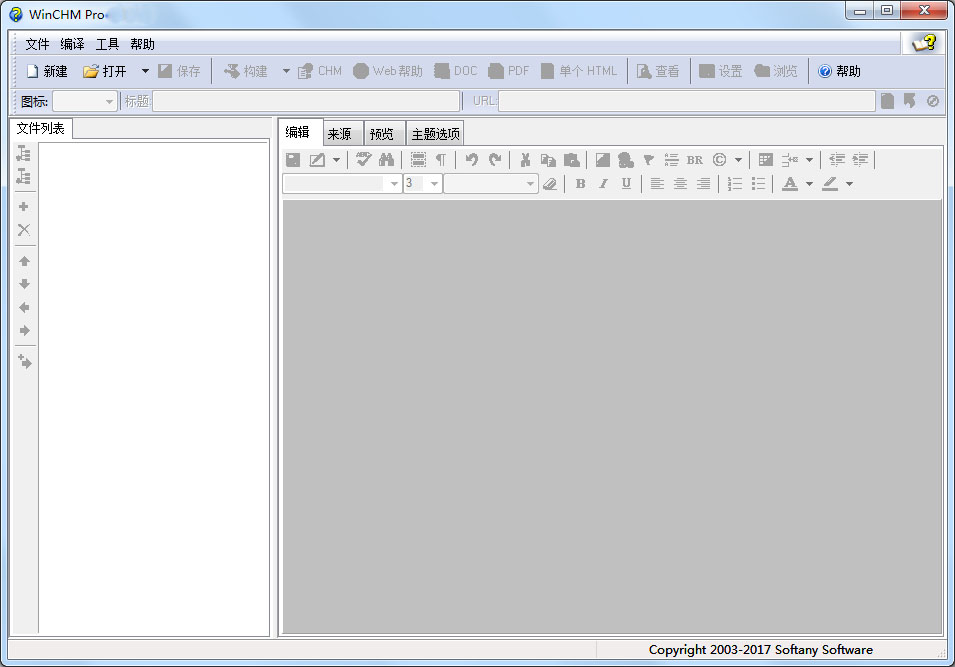Click the 标题 title input field
This screenshot has width=955, height=667.
[x=306, y=101]
